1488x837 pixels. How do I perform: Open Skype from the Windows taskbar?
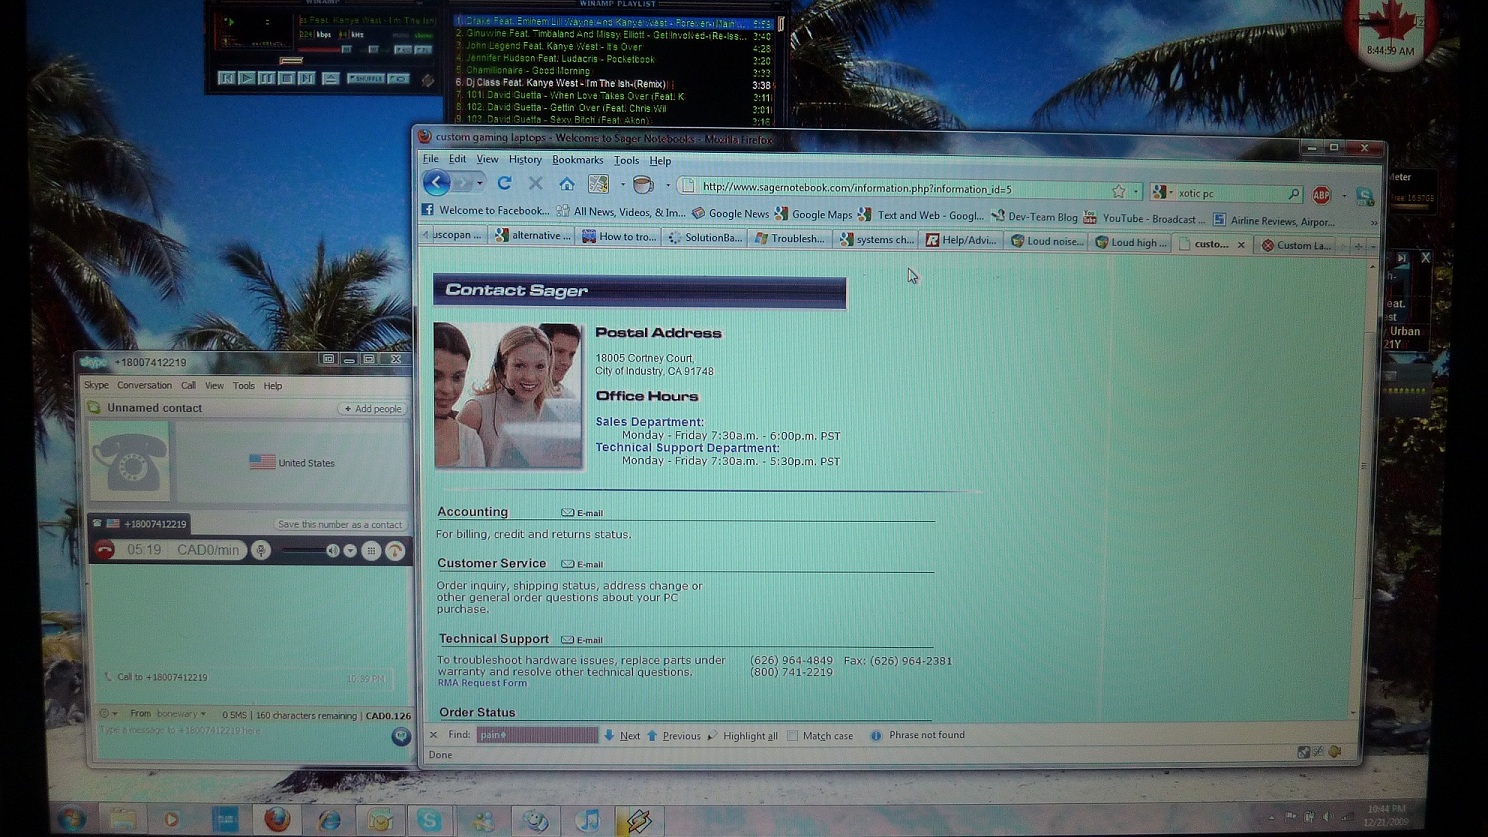pos(429,820)
